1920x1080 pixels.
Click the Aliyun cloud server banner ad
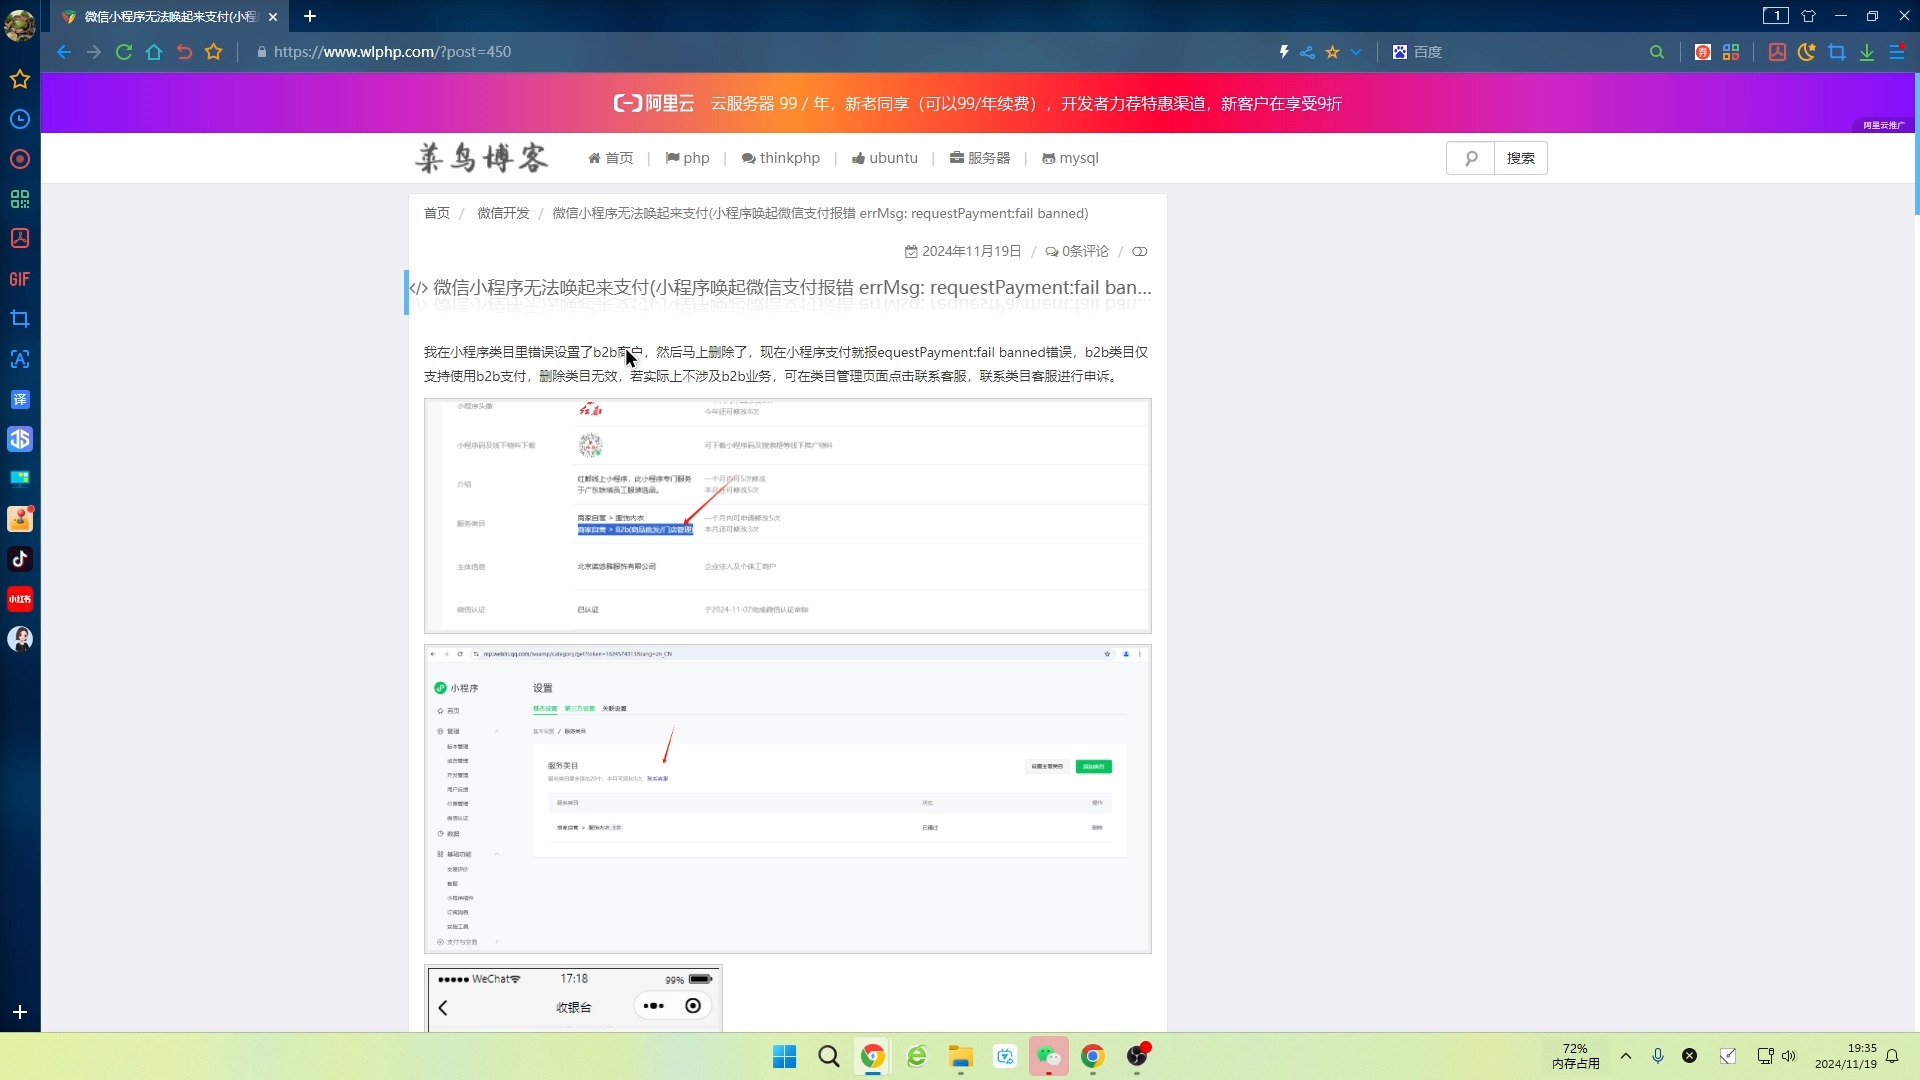977,103
